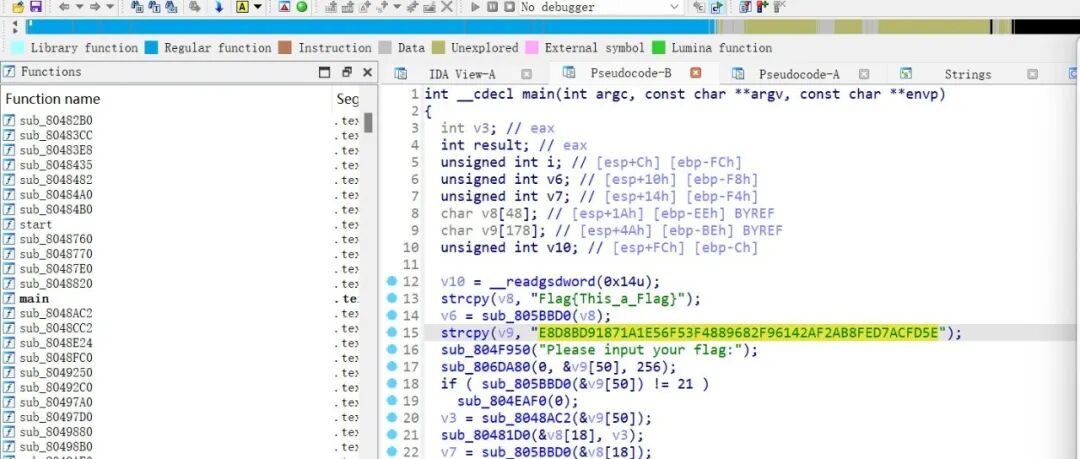Toggle breakpoint dot on line 12
Screen dimensions: 1080x459
(392, 281)
